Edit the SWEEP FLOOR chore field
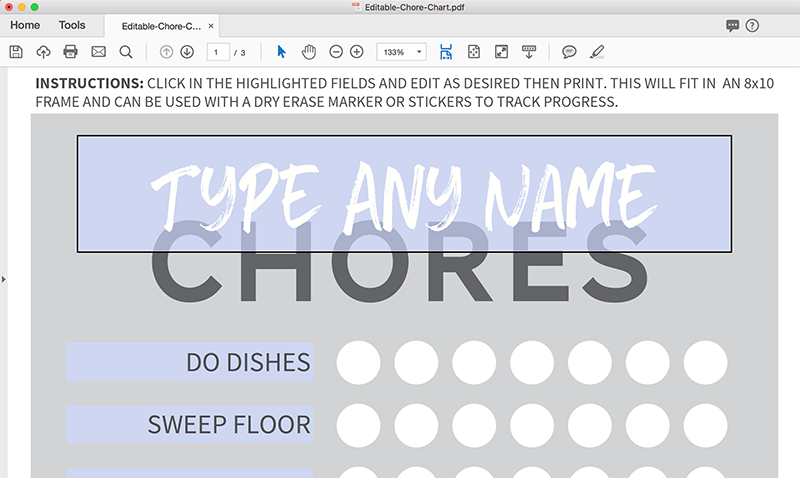The height and width of the screenshot is (478, 800). [x=189, y=424]
